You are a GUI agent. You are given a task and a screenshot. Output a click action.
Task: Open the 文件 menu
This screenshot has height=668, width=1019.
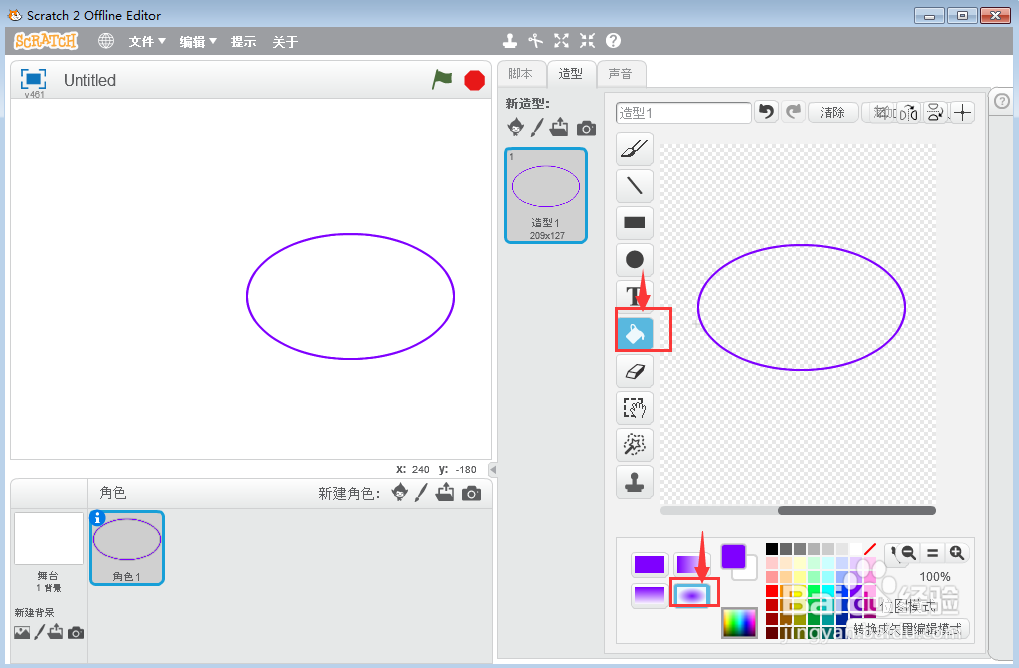pos(147,42)
